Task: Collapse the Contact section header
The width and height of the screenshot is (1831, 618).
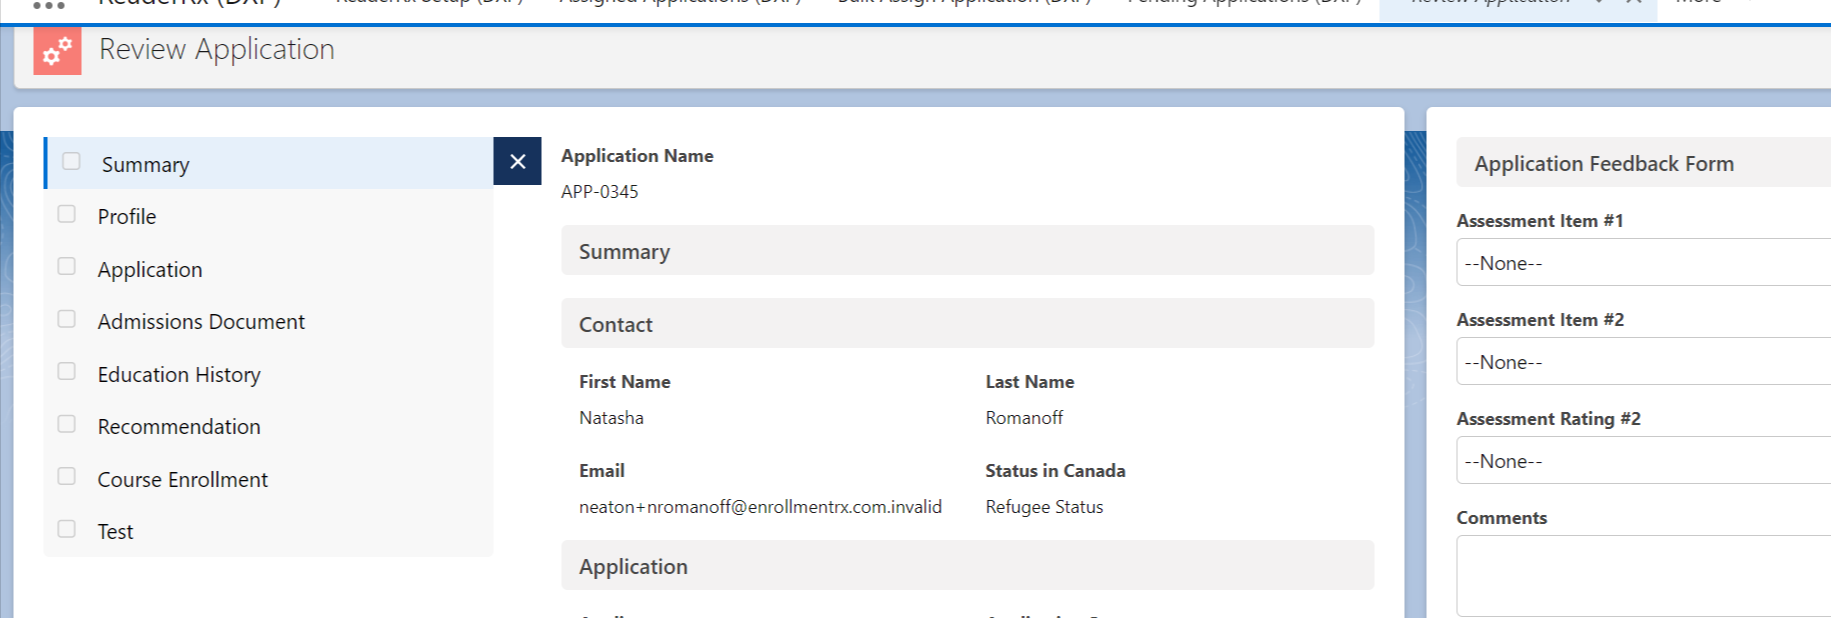Action: tap(966, 324)
